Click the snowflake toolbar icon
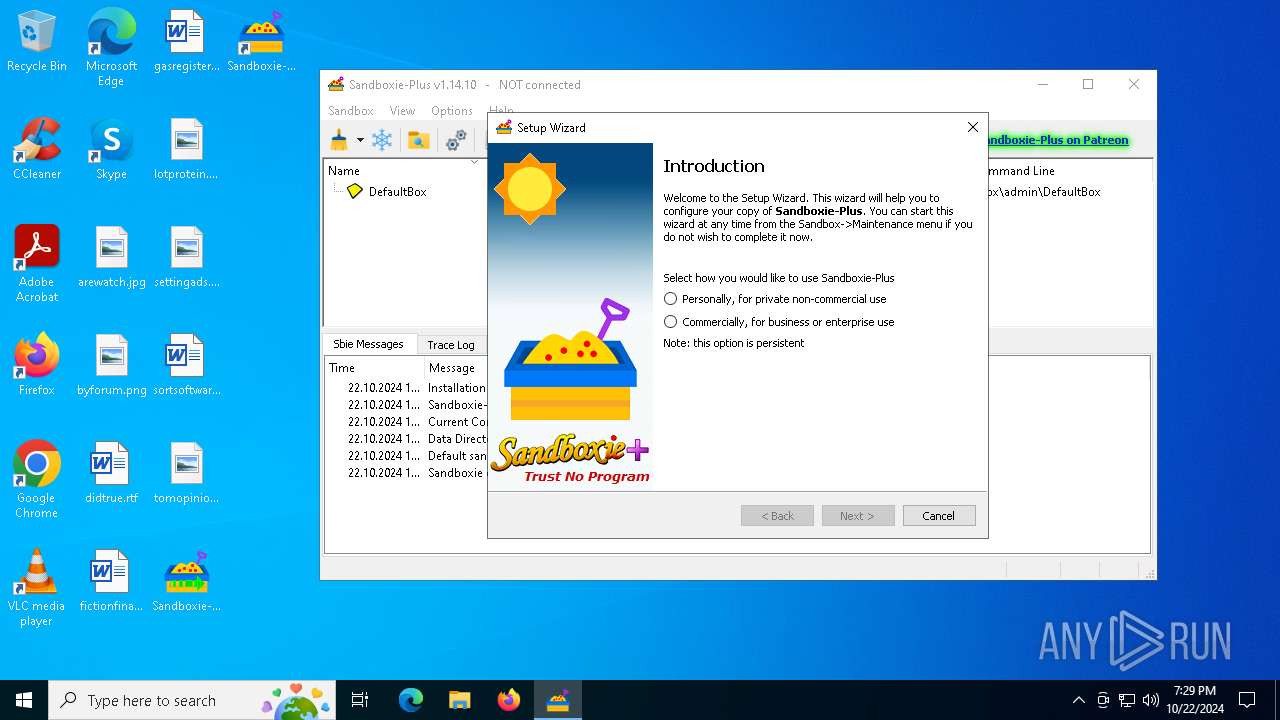This screenshot has width=1280, height=720. [x=382, y=141]
